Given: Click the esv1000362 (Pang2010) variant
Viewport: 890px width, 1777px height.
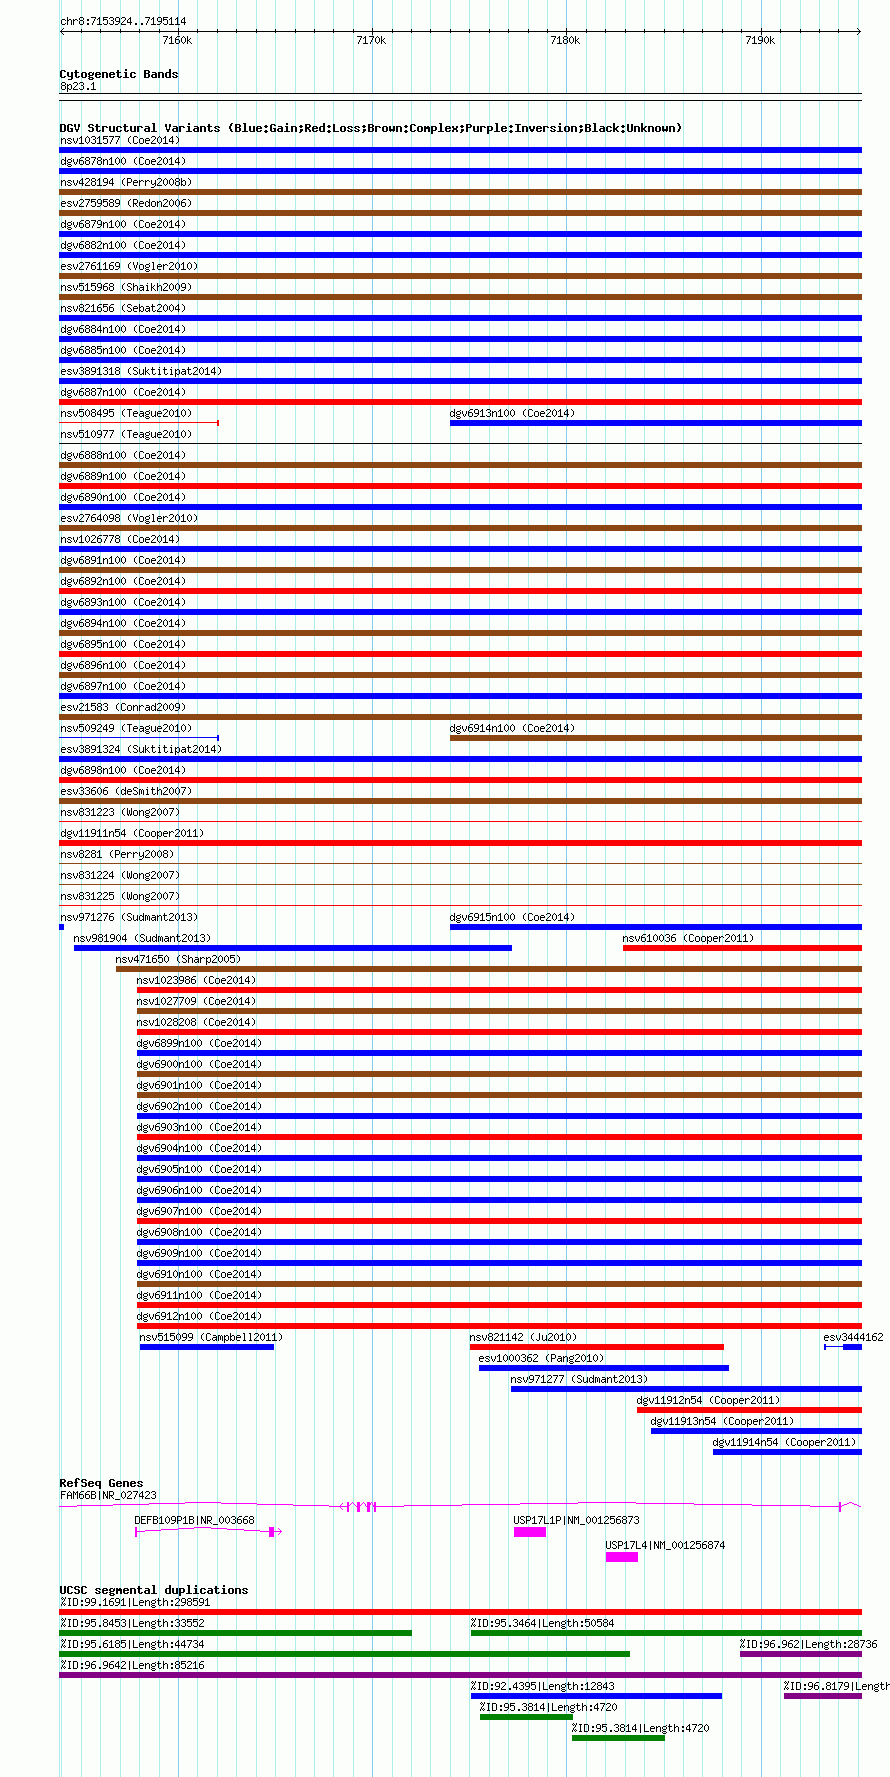Looking at the screenshot, I should (x=604, y=1368).
